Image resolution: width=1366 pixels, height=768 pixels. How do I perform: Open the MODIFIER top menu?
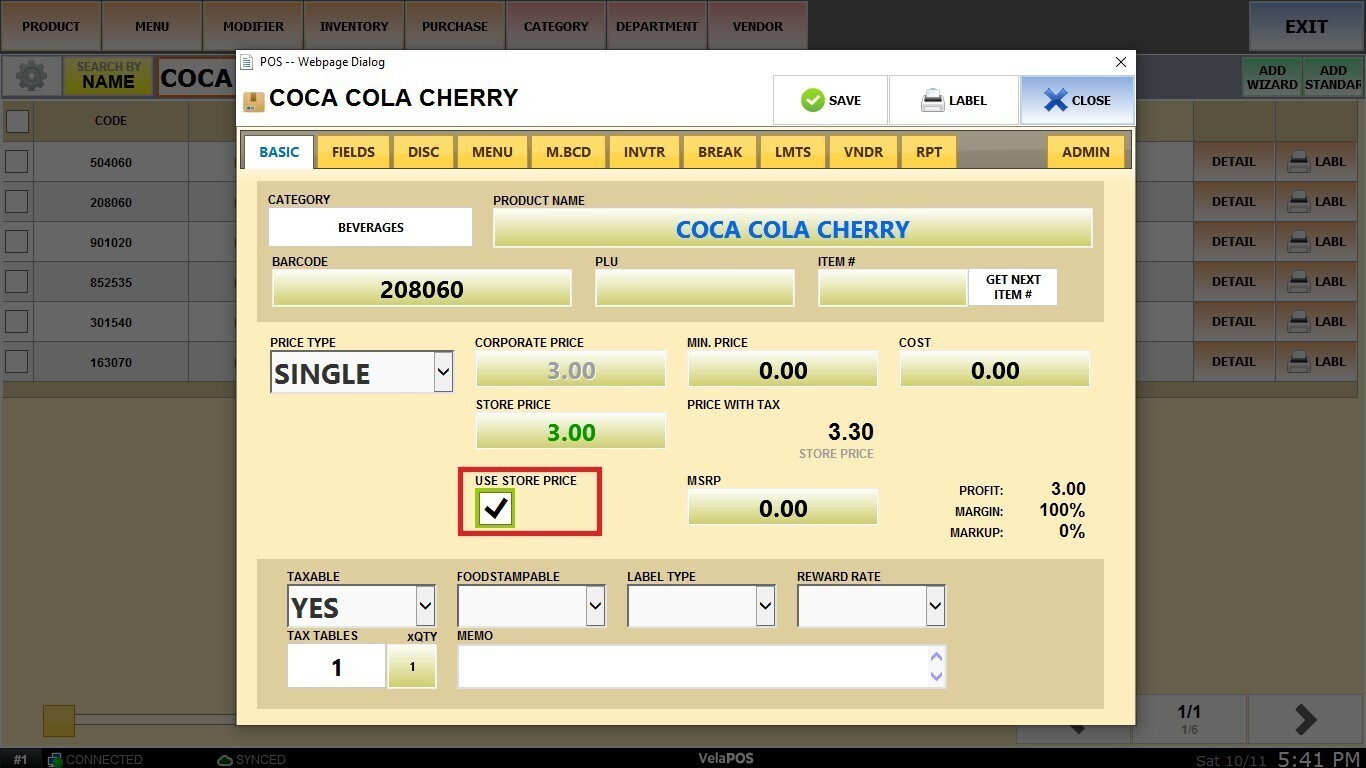253,27
